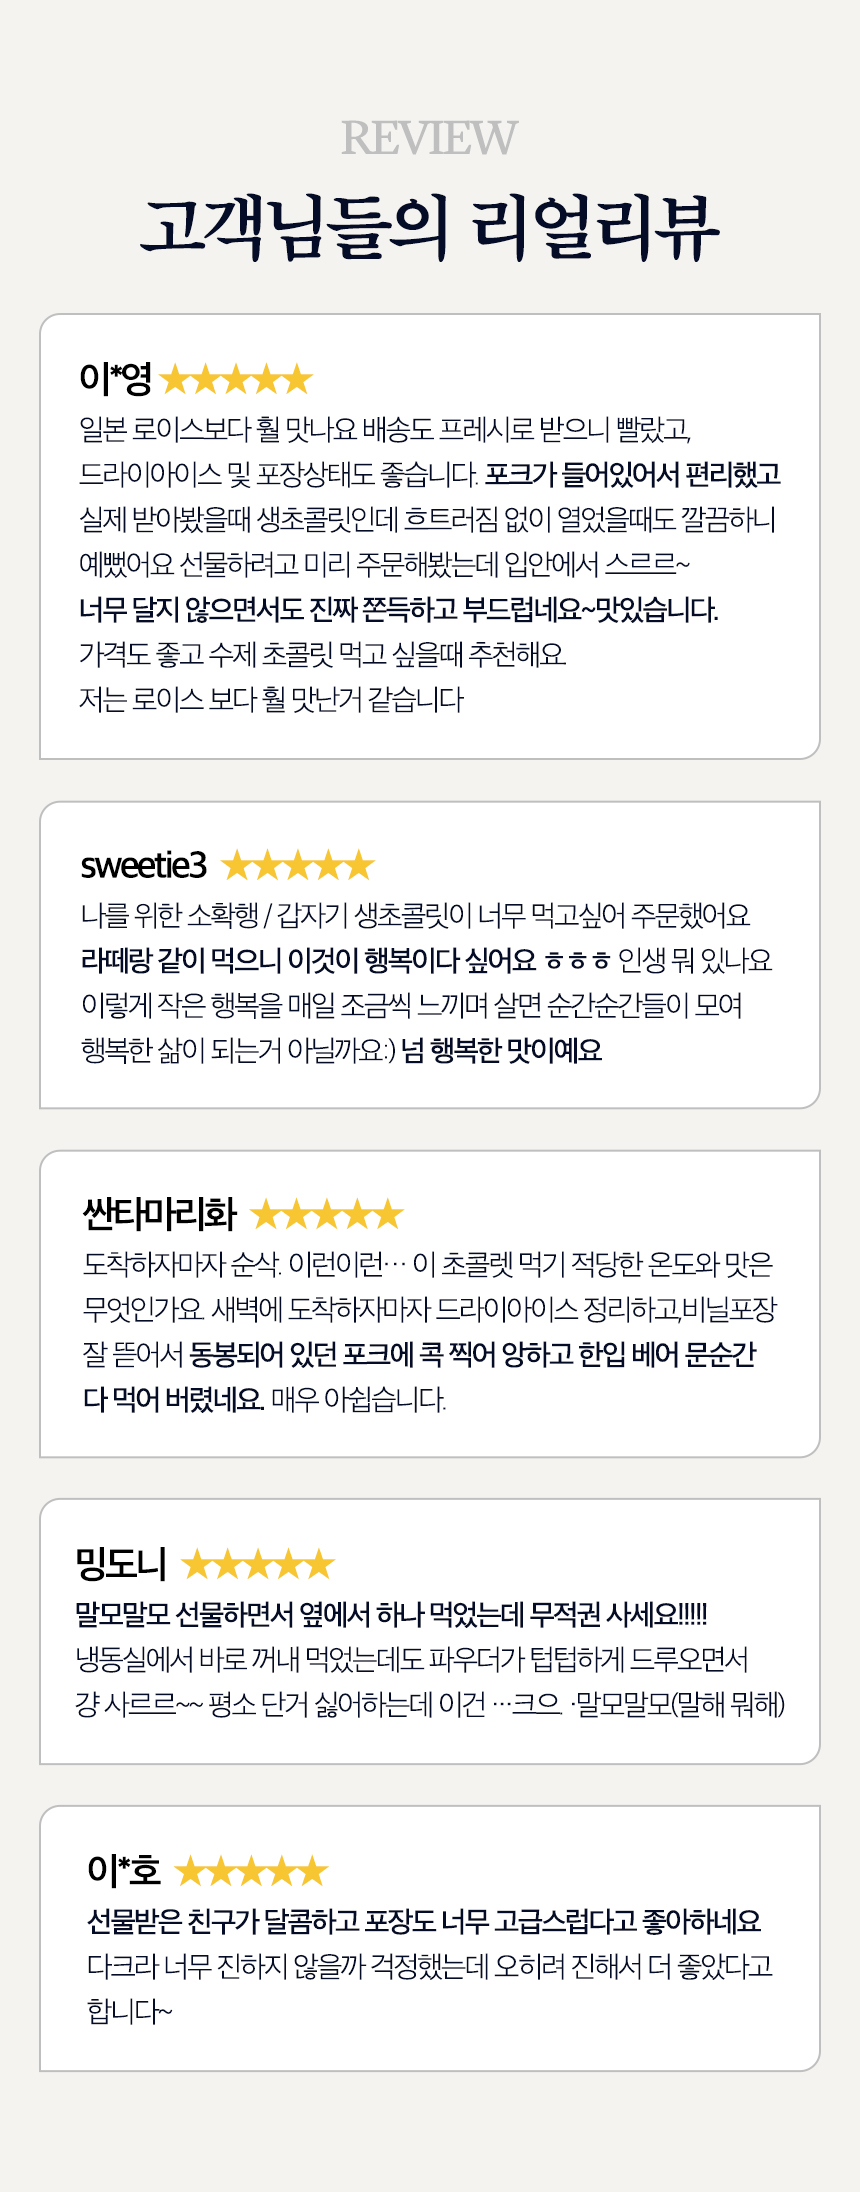
Task: Click the star rating next to 이*영
Action: [x=236, y=379]
